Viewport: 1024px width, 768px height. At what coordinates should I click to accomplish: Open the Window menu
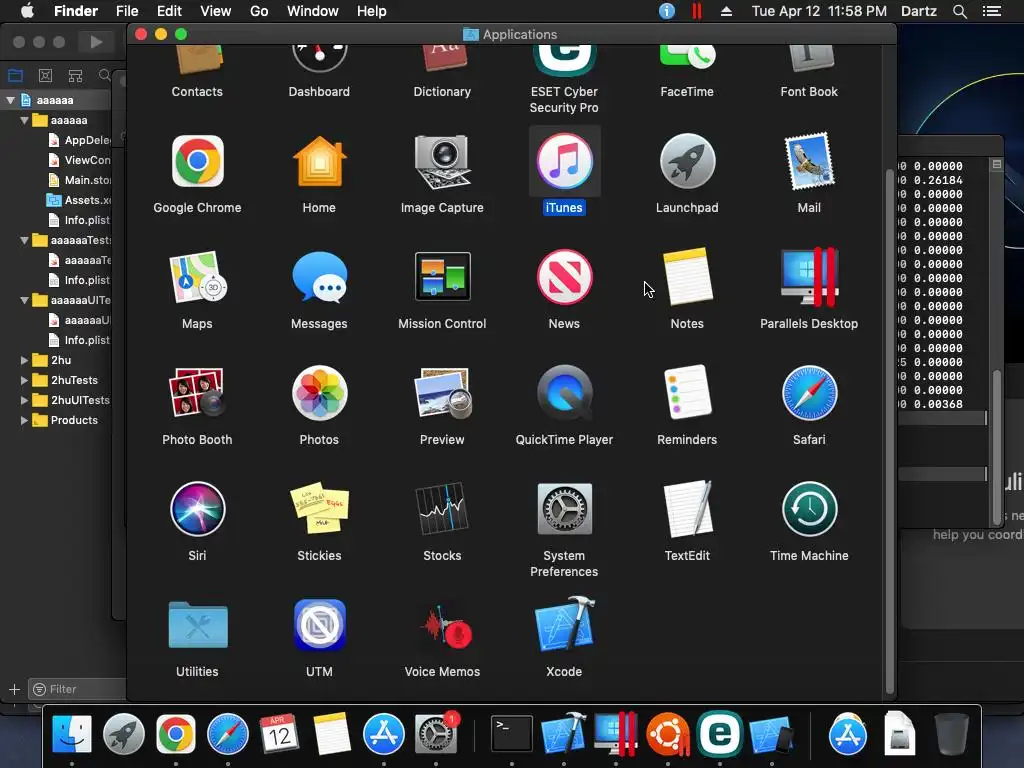click(x=313, y=11)
